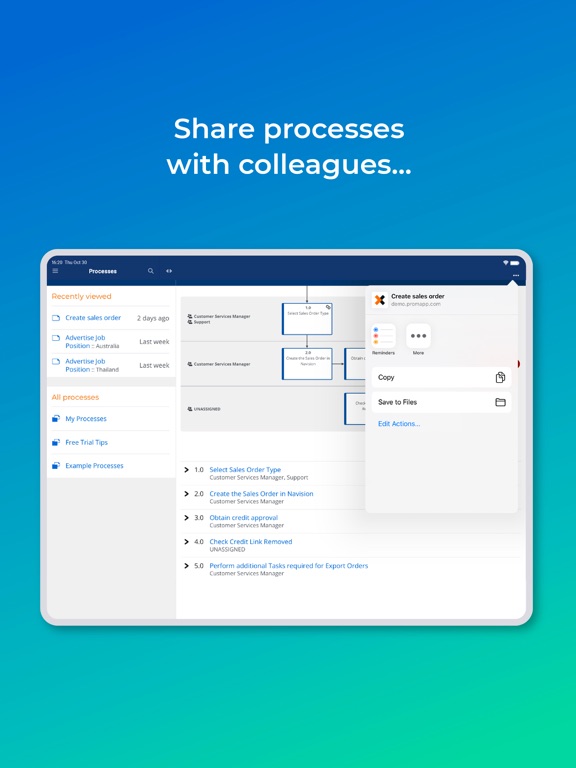Viewport: 576px width, 768px height.
Task: Click the UNASSIGNED swimlane label
Action: click(x=204, y=409)
